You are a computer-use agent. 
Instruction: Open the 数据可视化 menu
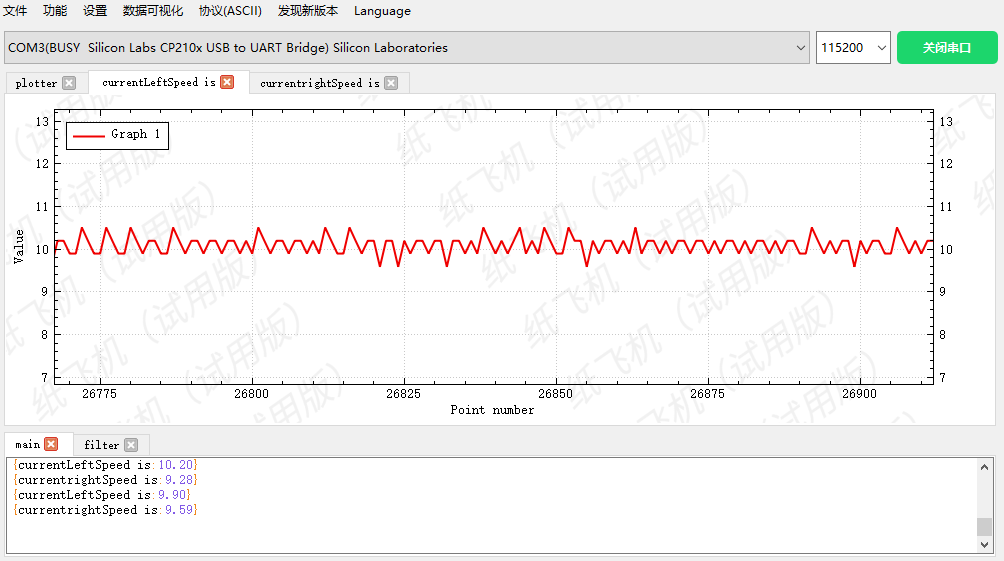coord(153,11)
